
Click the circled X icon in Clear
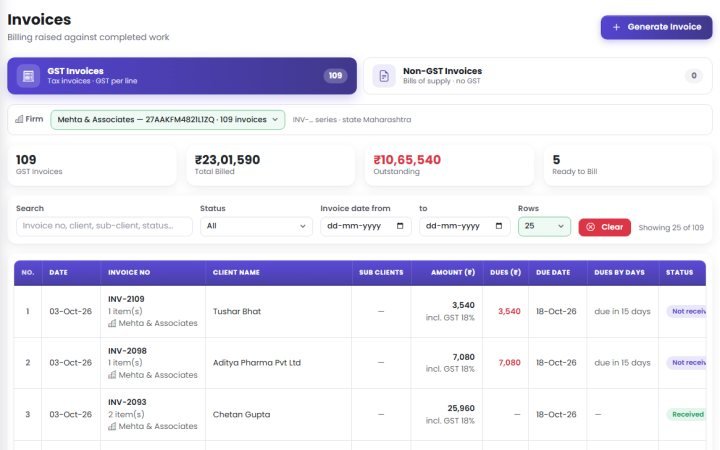591,227
